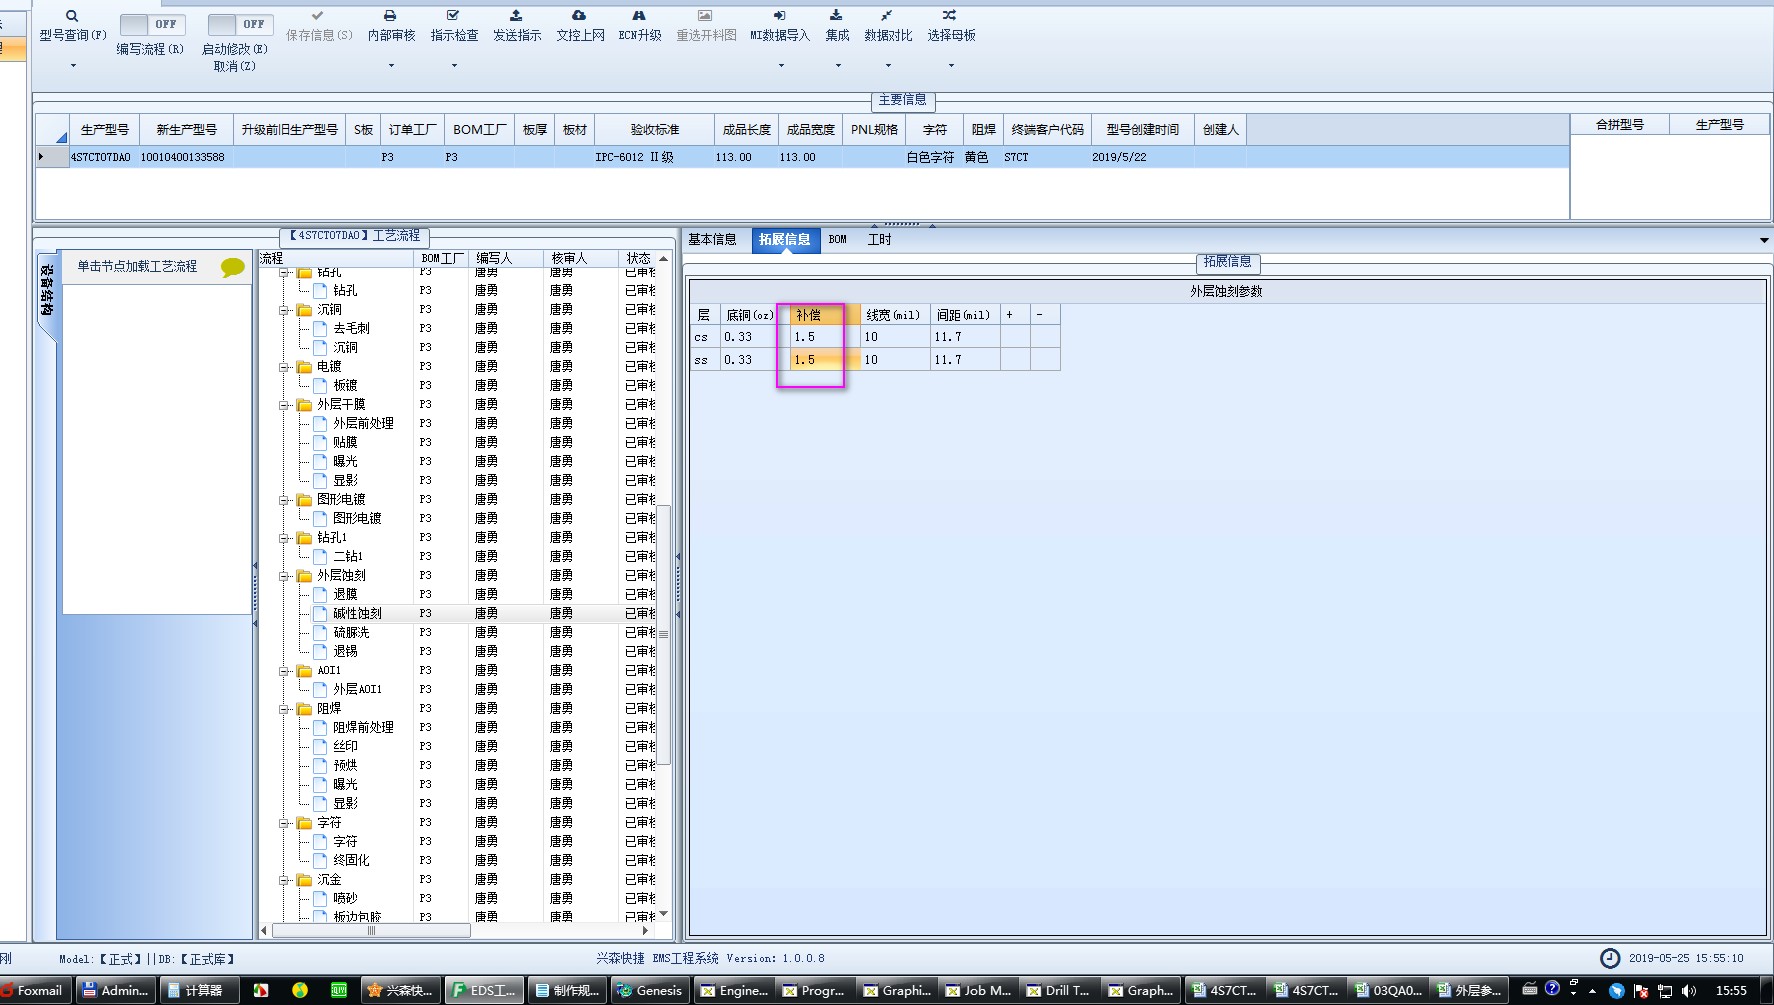The height and width of the screenshot is (1005, 1774).
Task: Click the ss row 补偿 cell
Action: coord(825,360)
